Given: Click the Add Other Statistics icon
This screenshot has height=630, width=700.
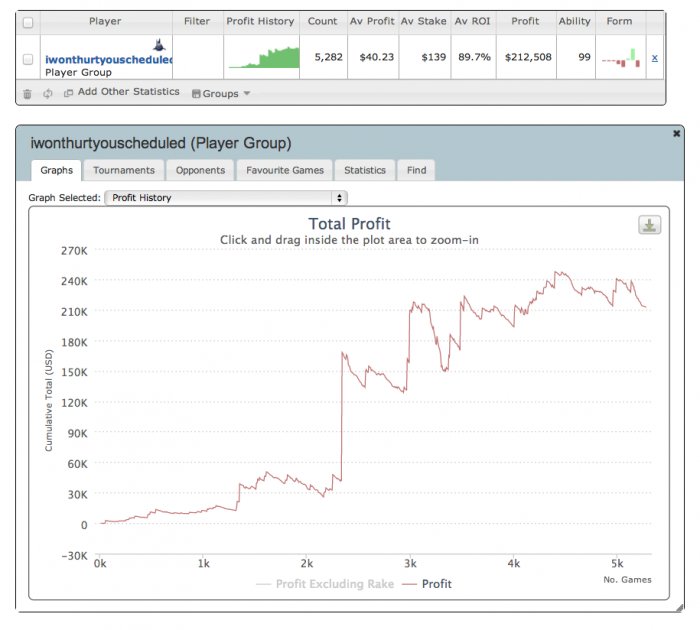Looking at the screenshot, I should pos(68,93).
